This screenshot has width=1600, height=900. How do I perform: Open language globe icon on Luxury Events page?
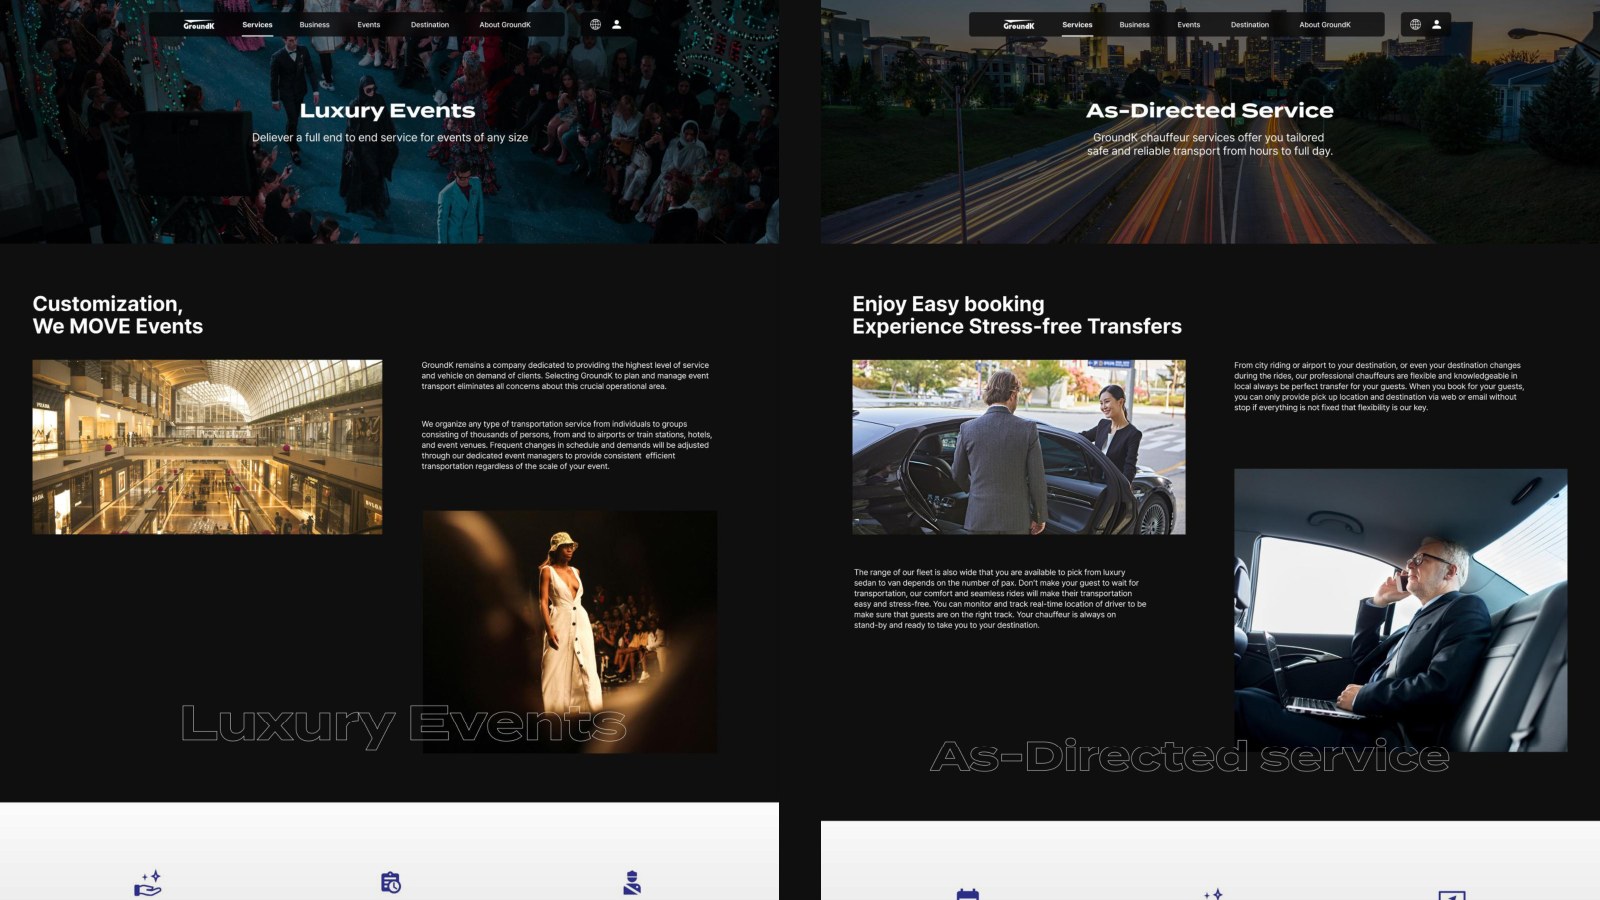coord(595,24)
